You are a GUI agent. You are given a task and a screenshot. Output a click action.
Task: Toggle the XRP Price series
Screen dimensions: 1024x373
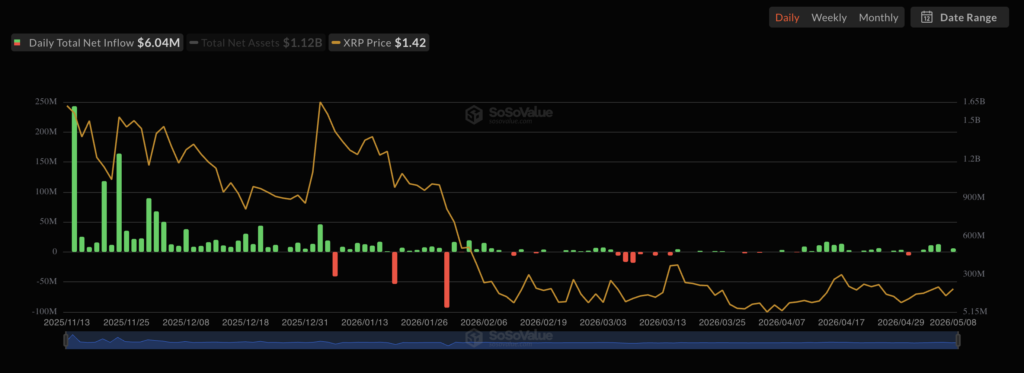tap(378, 43)
